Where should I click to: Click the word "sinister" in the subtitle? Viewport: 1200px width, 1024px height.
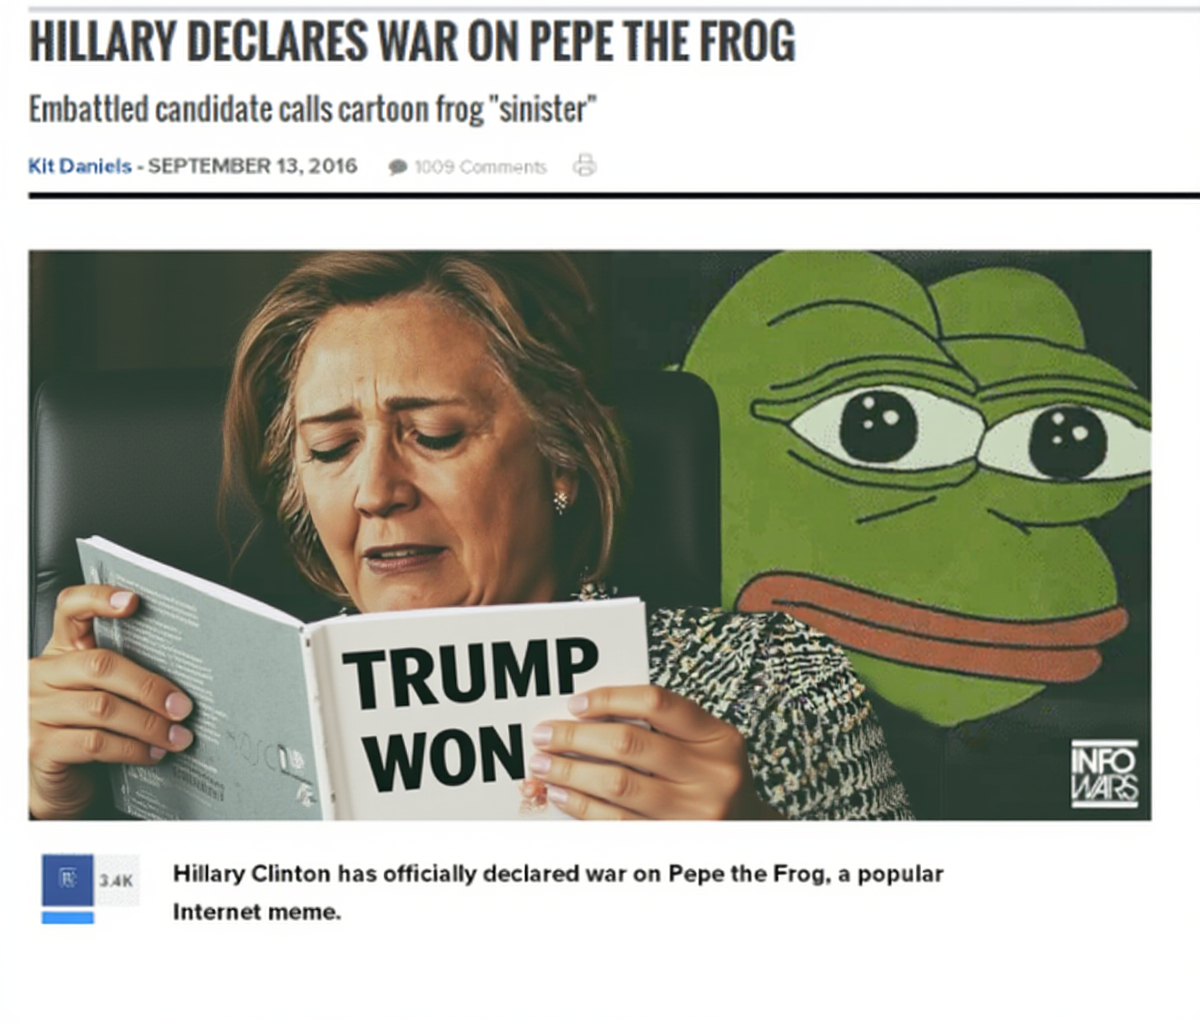(x=540, y=108)
